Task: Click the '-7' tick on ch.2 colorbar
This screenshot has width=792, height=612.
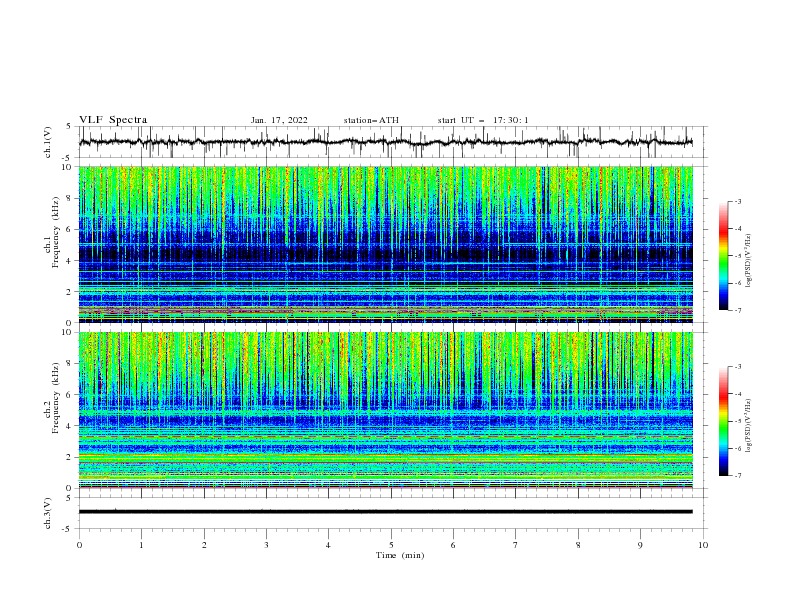Action: click(737, 475)
